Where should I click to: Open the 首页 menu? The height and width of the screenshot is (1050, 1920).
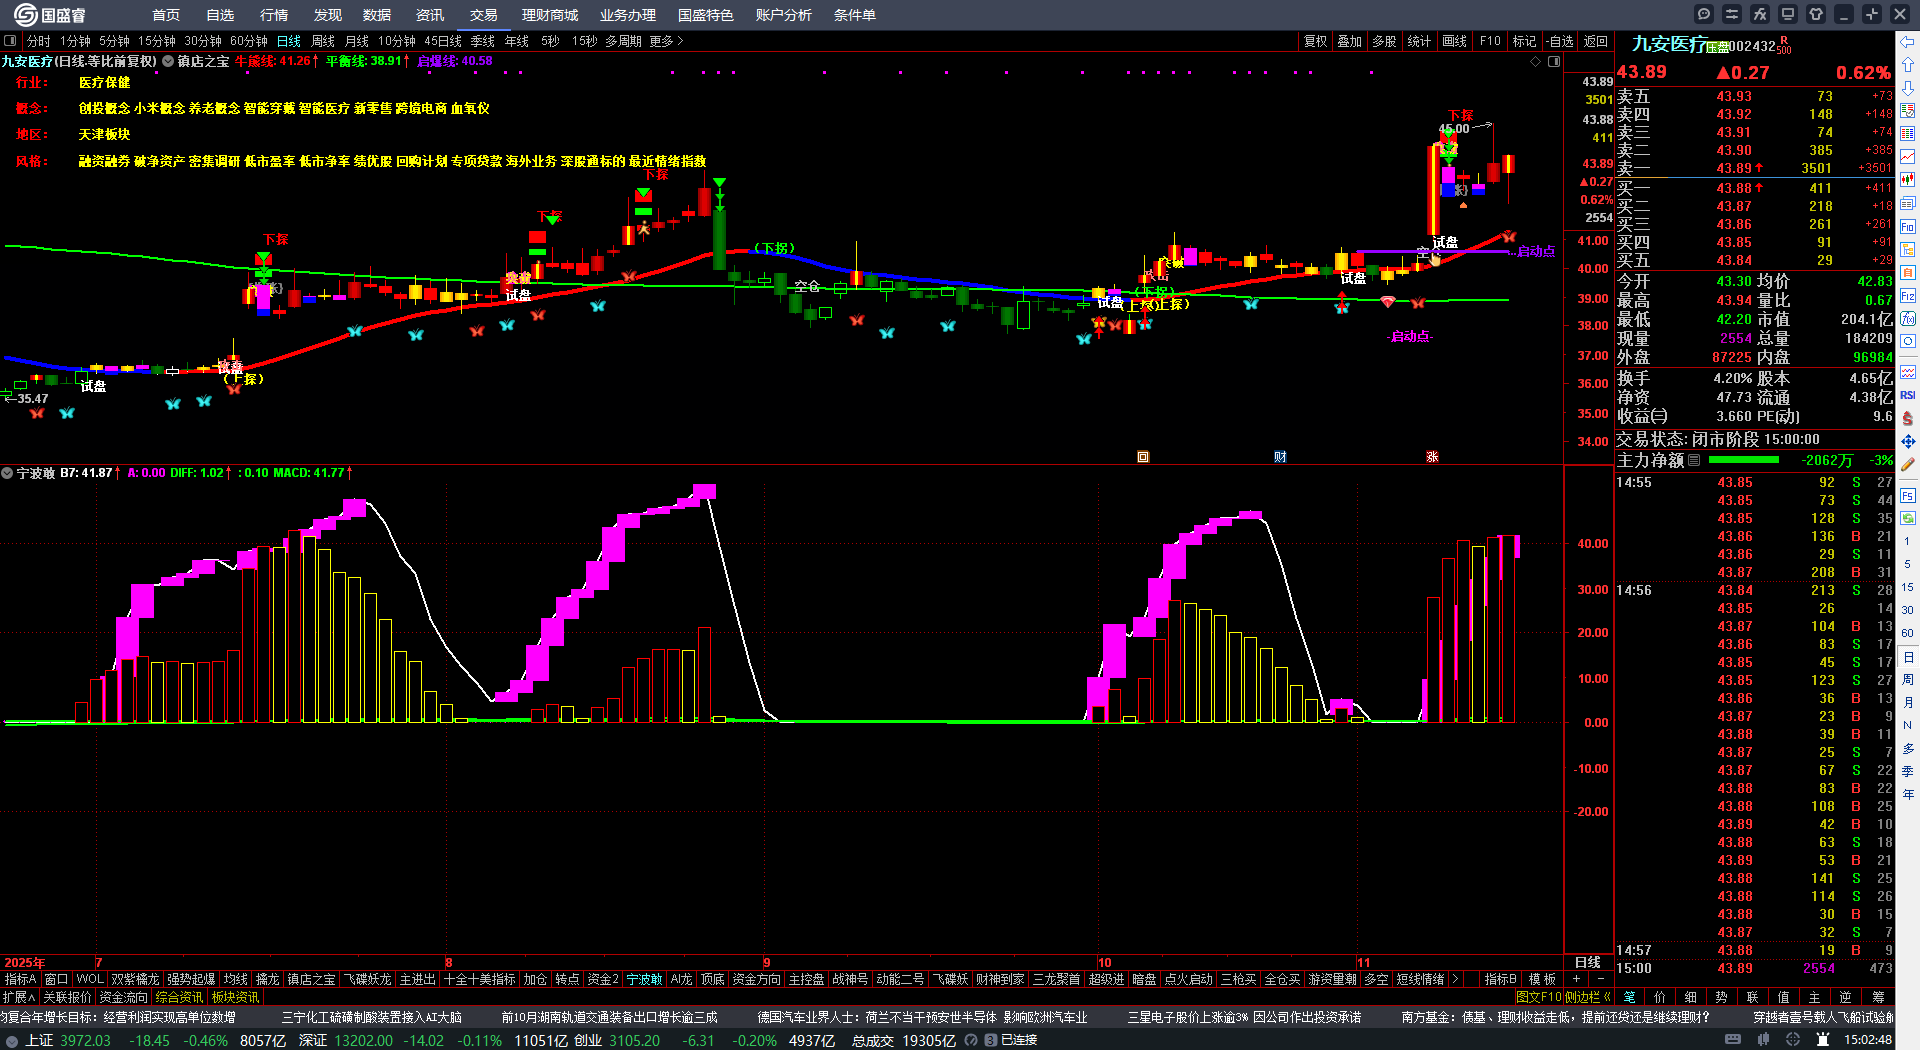click(x=166, y=15)
